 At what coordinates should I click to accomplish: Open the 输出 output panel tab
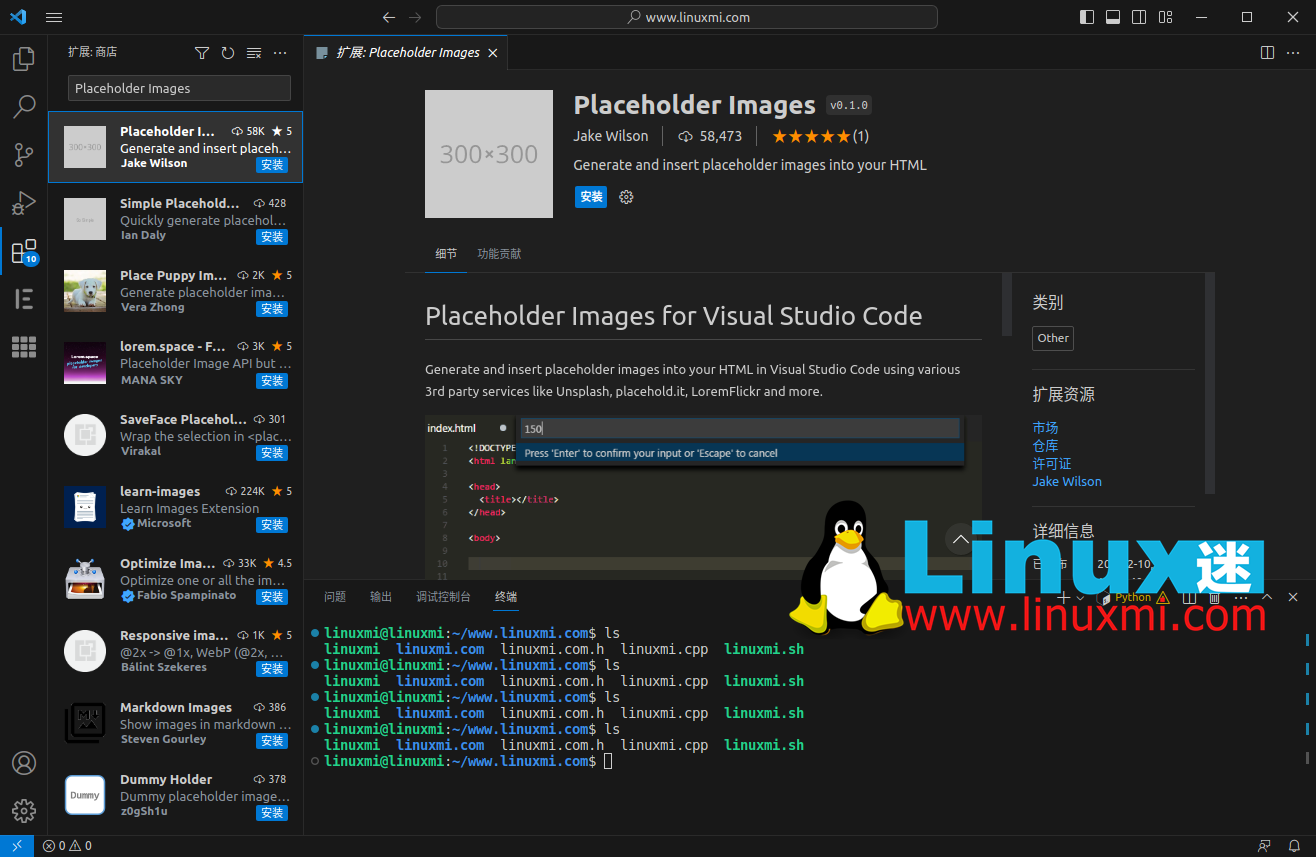[381, 597]
